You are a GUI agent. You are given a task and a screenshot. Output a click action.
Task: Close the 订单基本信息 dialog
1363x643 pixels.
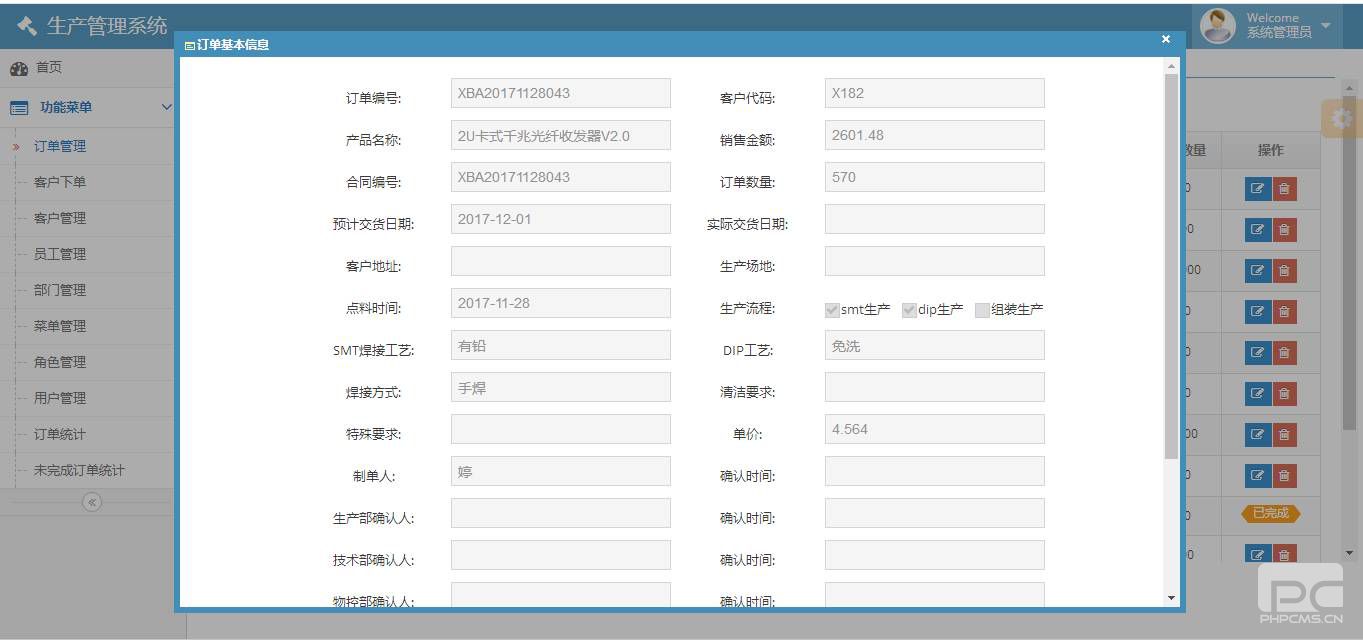1165,39
